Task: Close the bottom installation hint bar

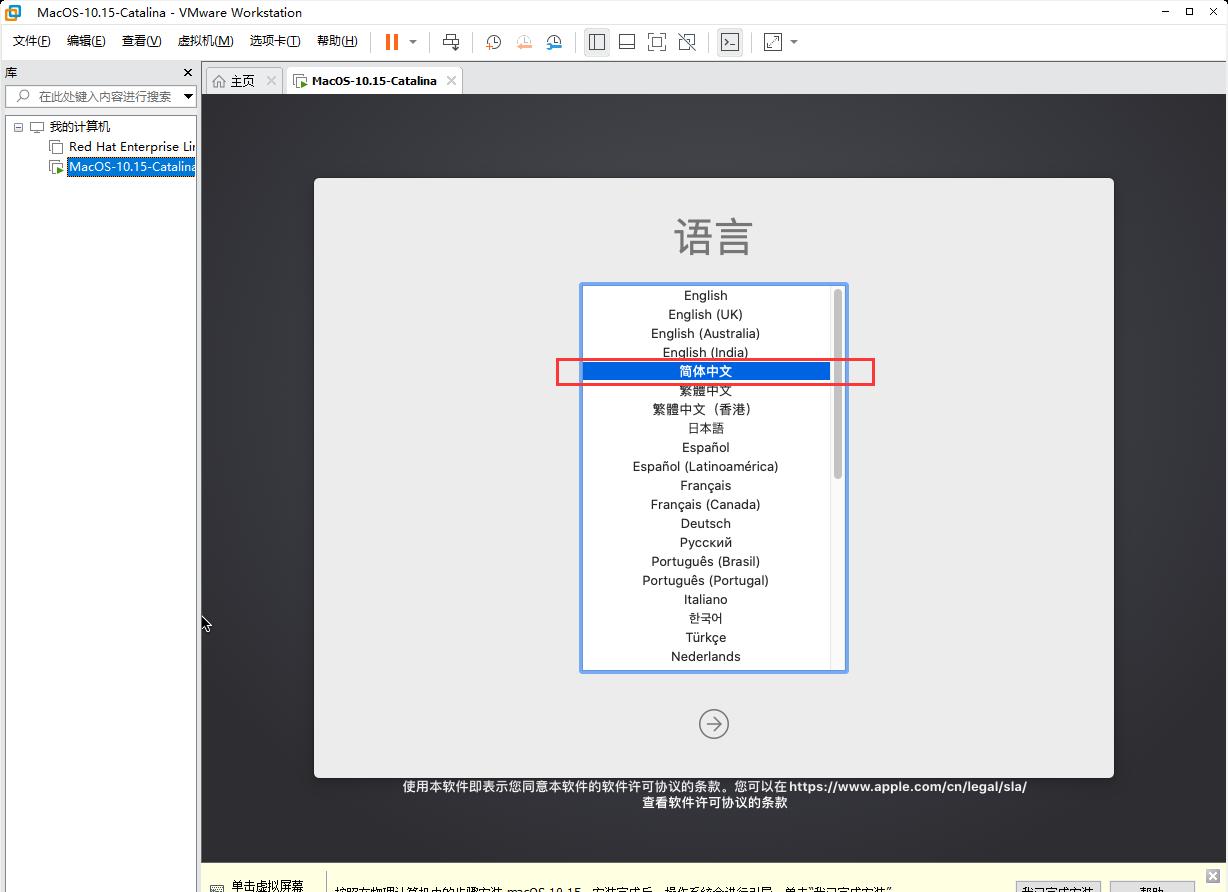Action: point(1213,876)
